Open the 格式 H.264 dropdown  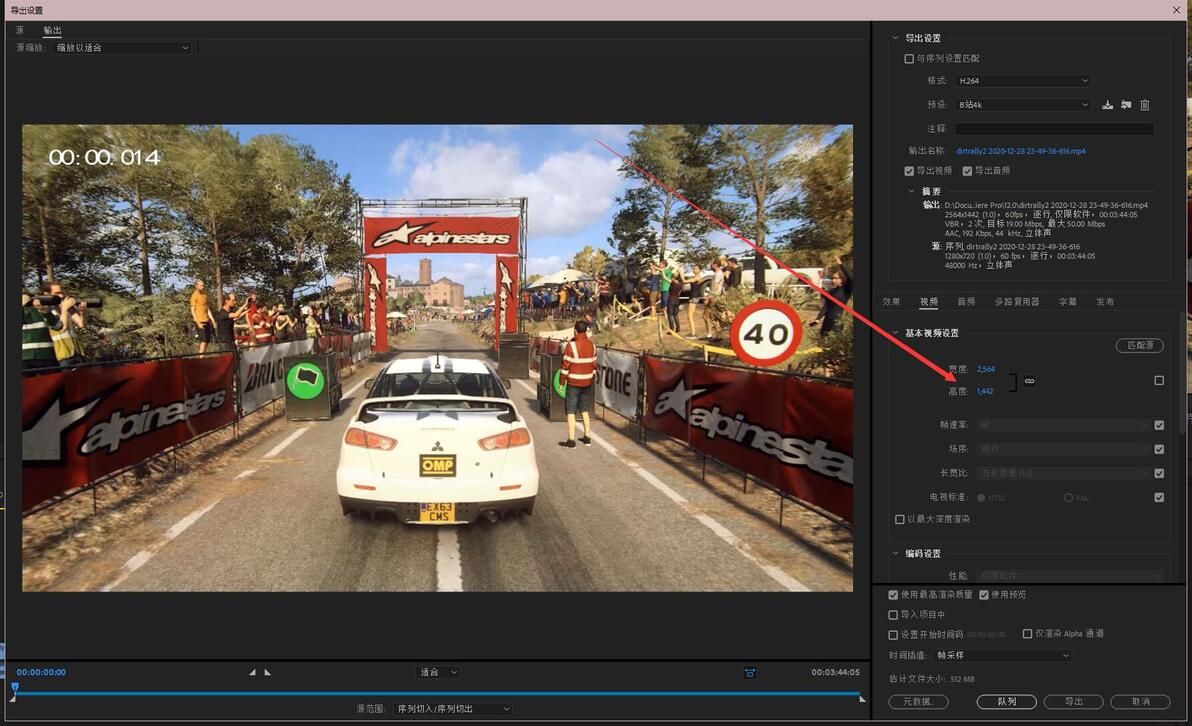1023,81
